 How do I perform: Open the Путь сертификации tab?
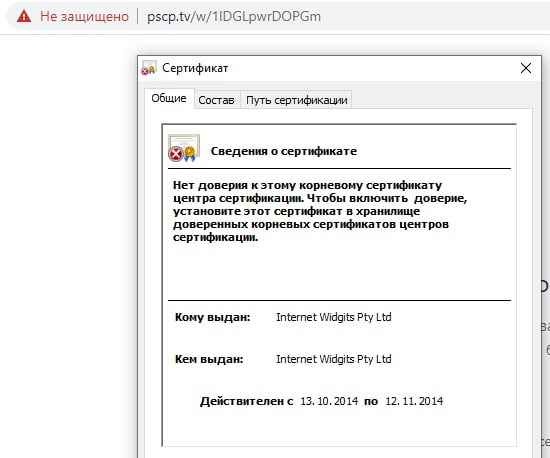point(297,100)
